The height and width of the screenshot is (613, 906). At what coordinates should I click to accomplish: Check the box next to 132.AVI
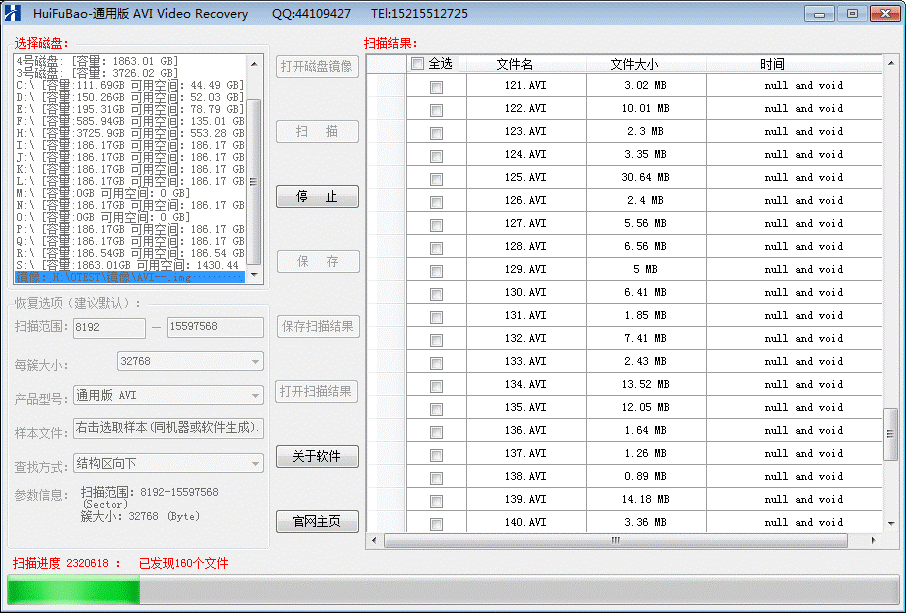click(x=435, y=339)
